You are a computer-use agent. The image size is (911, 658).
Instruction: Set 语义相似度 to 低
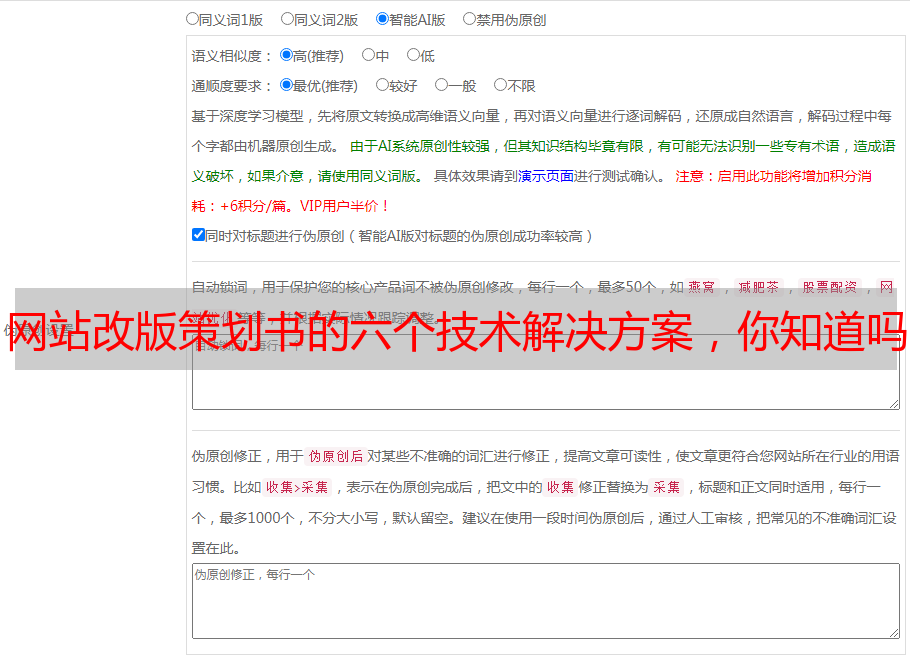(413, 55)
